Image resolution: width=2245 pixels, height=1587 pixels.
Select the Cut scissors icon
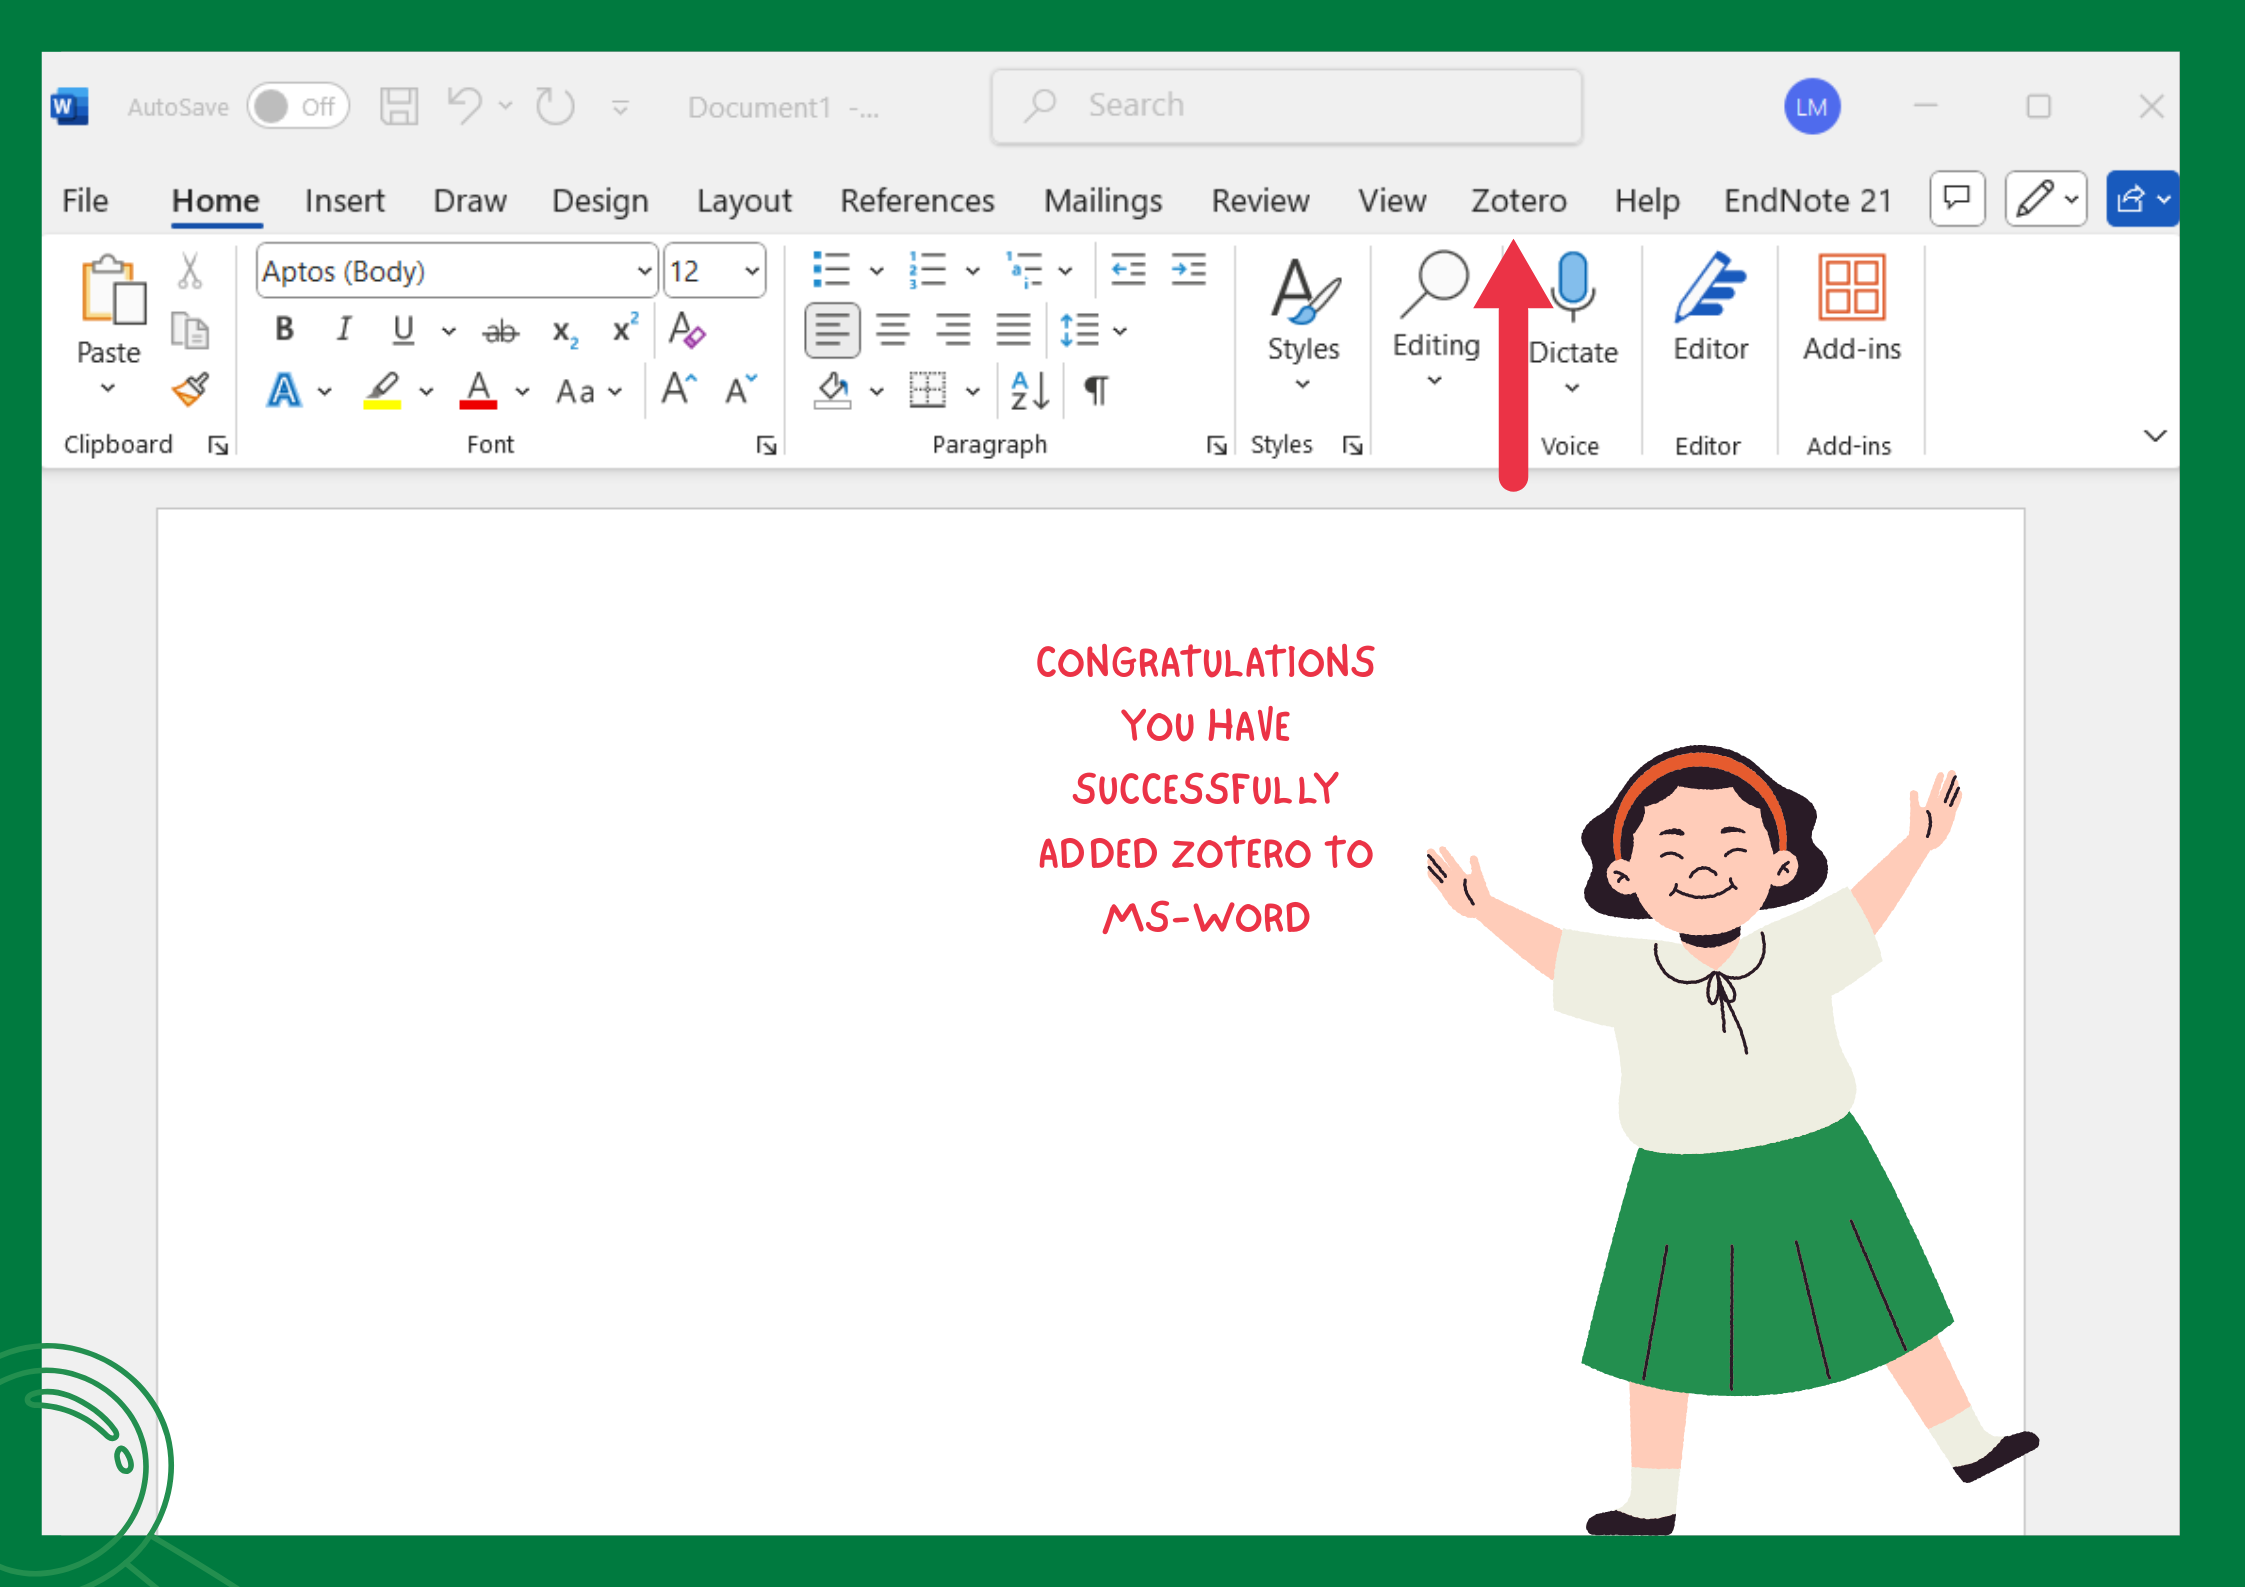click(190, 271)
